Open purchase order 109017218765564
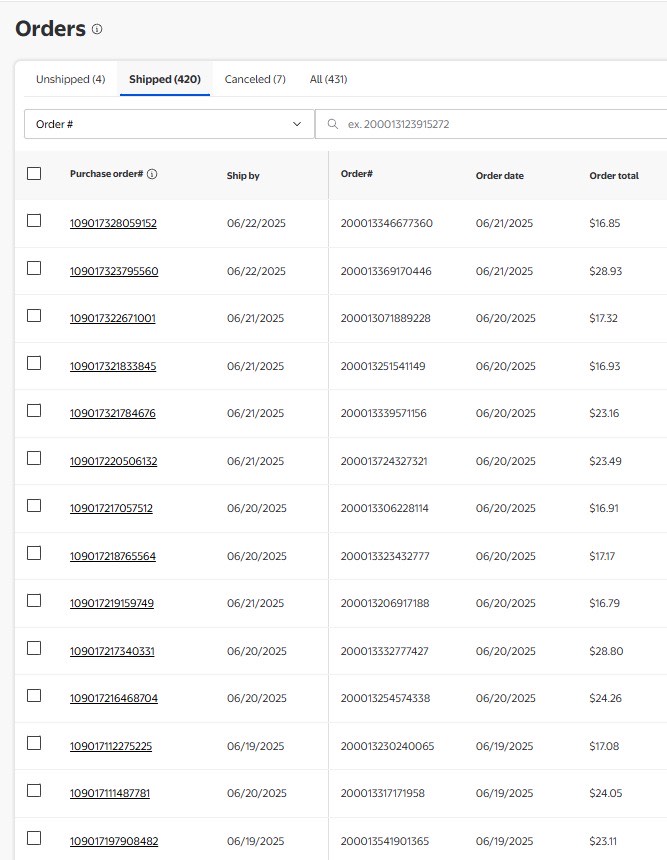 [113, 556]
